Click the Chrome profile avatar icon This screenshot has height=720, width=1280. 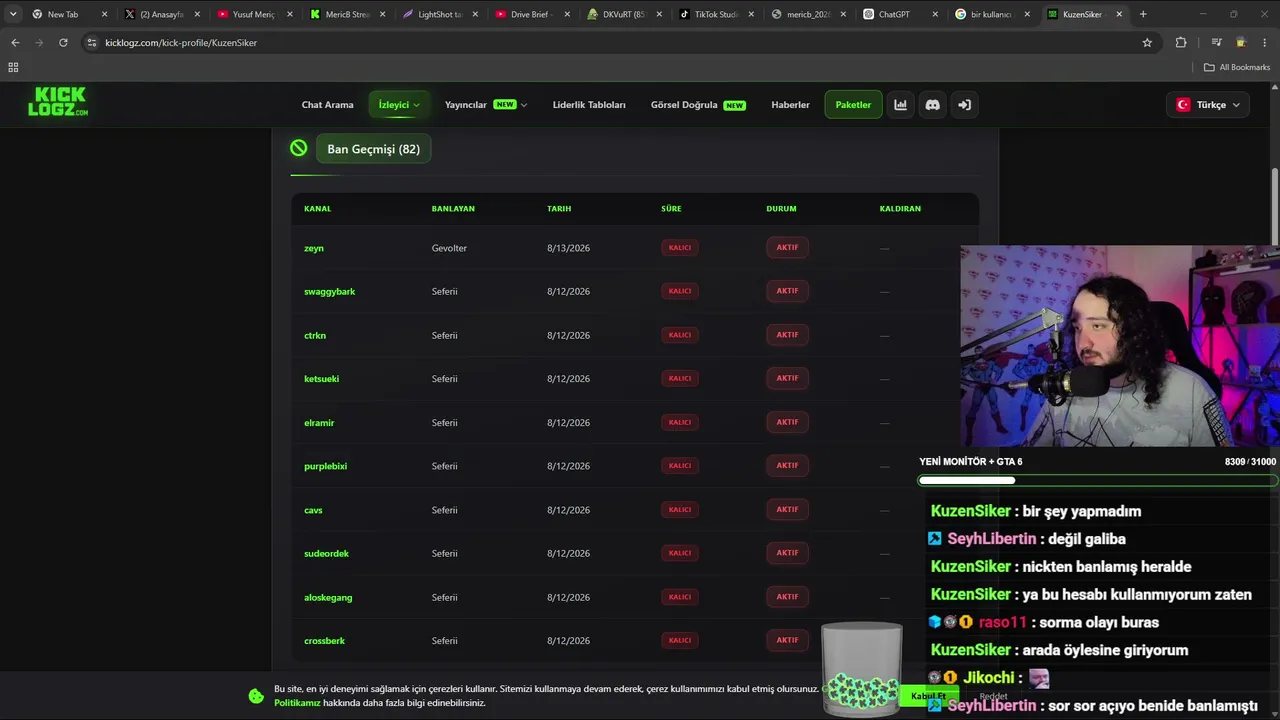point(1241,42)
